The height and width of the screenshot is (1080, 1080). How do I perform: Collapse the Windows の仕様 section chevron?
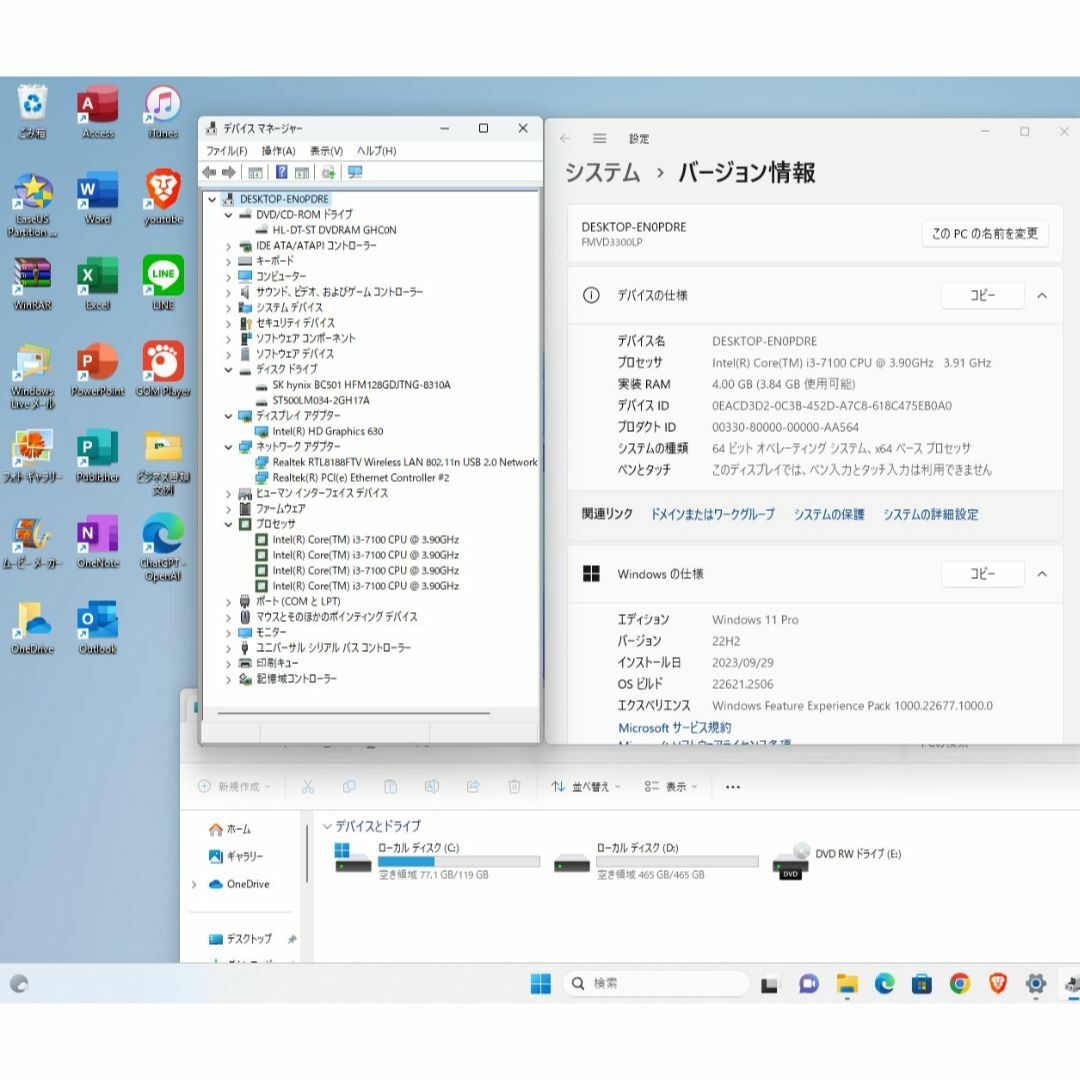1041,574
